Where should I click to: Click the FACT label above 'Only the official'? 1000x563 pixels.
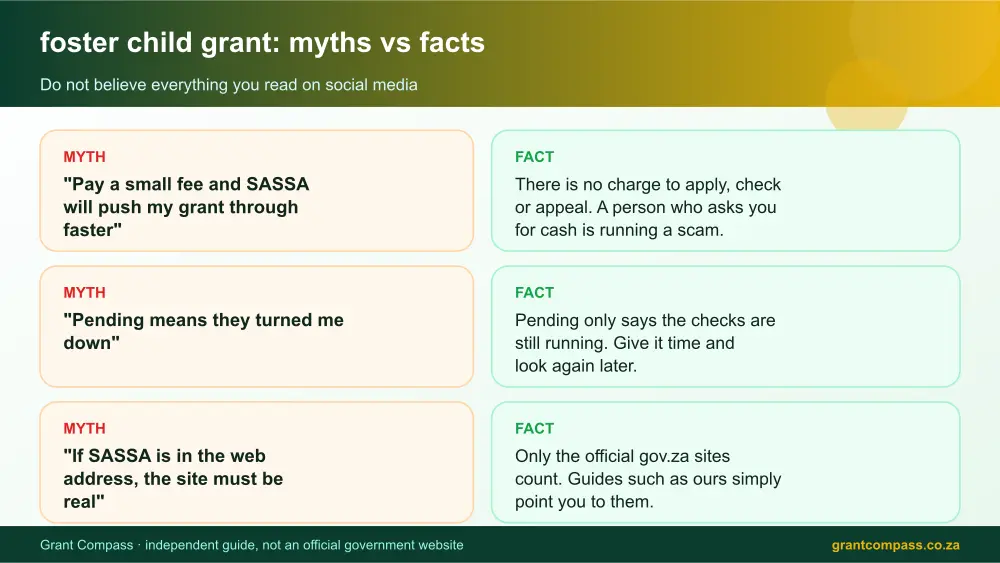[534, 428]
